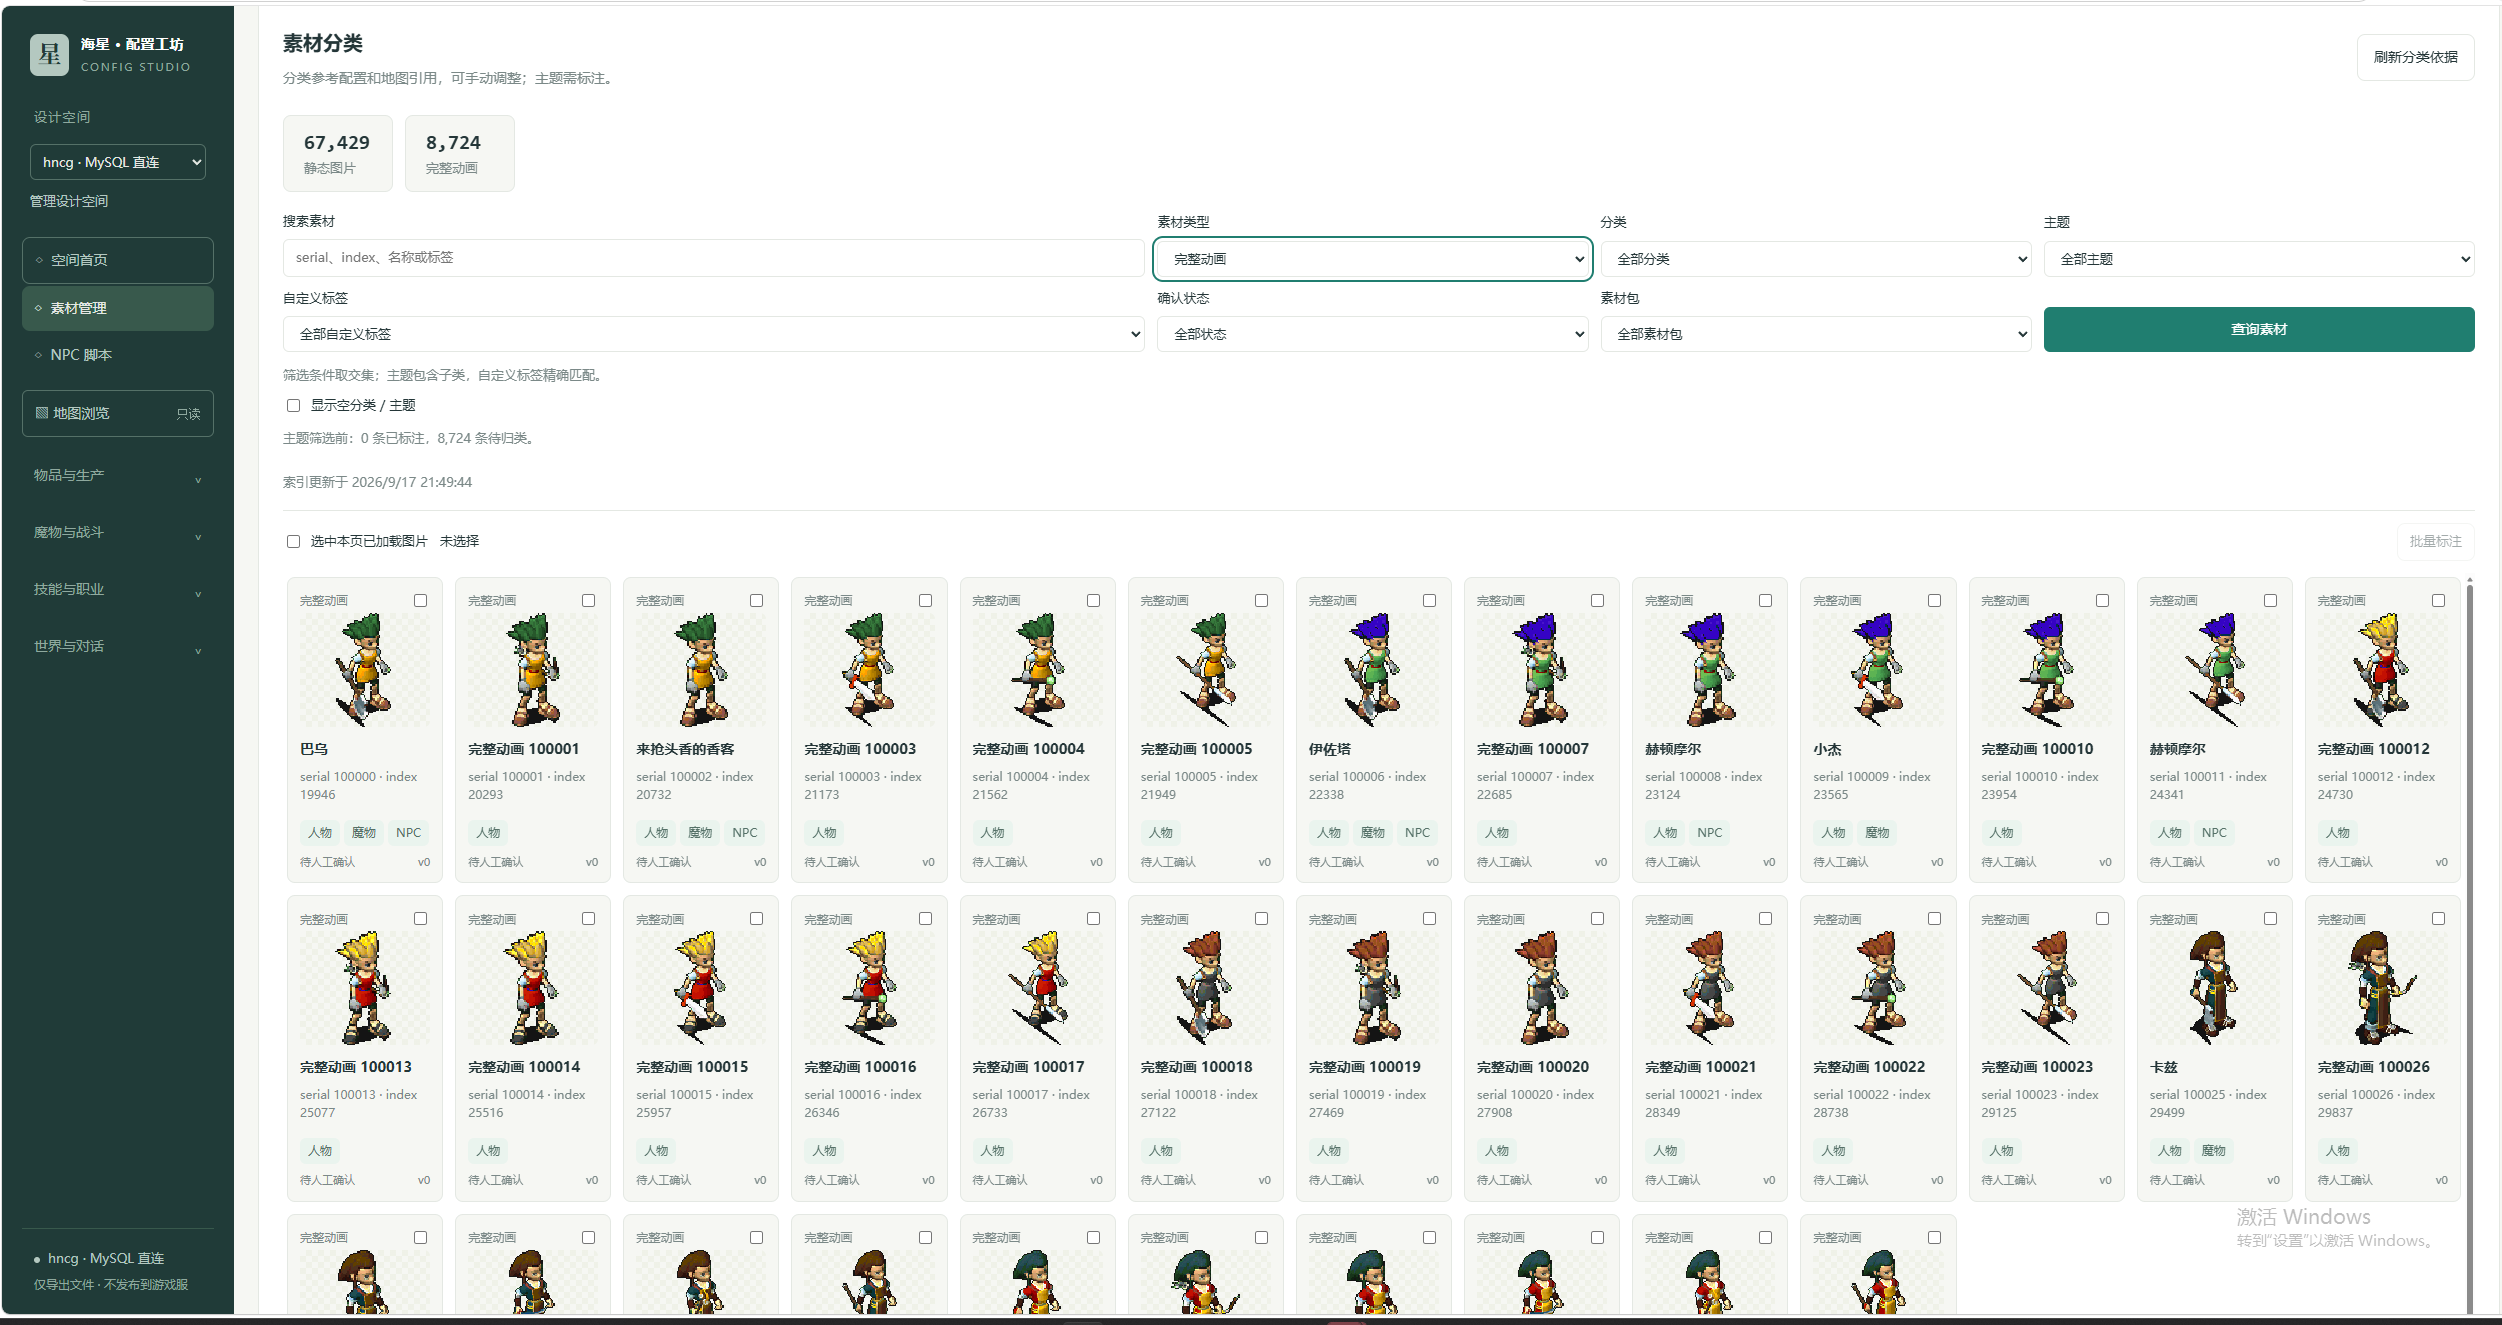Click the map icon beside 地图浏览

tap(41, 413)
